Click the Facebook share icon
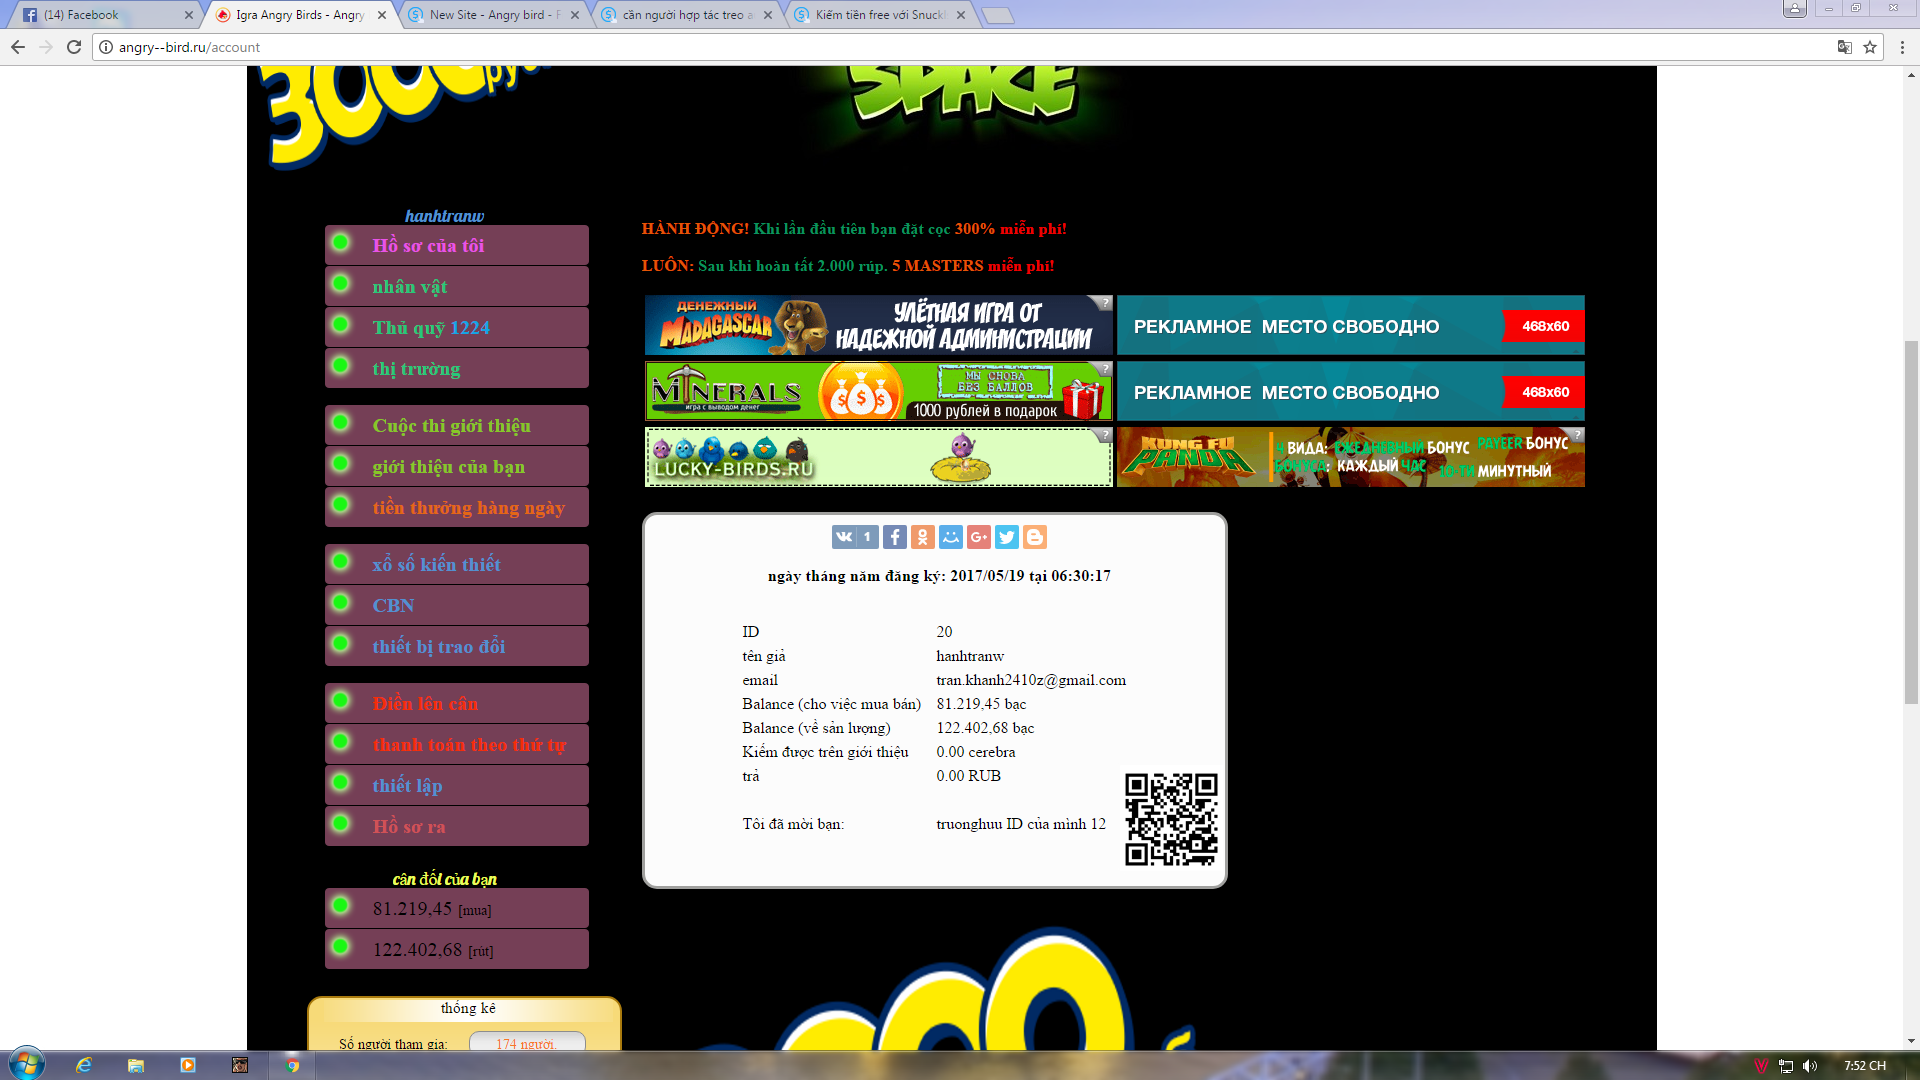1920x1080 pixels. tap(895, 537)
